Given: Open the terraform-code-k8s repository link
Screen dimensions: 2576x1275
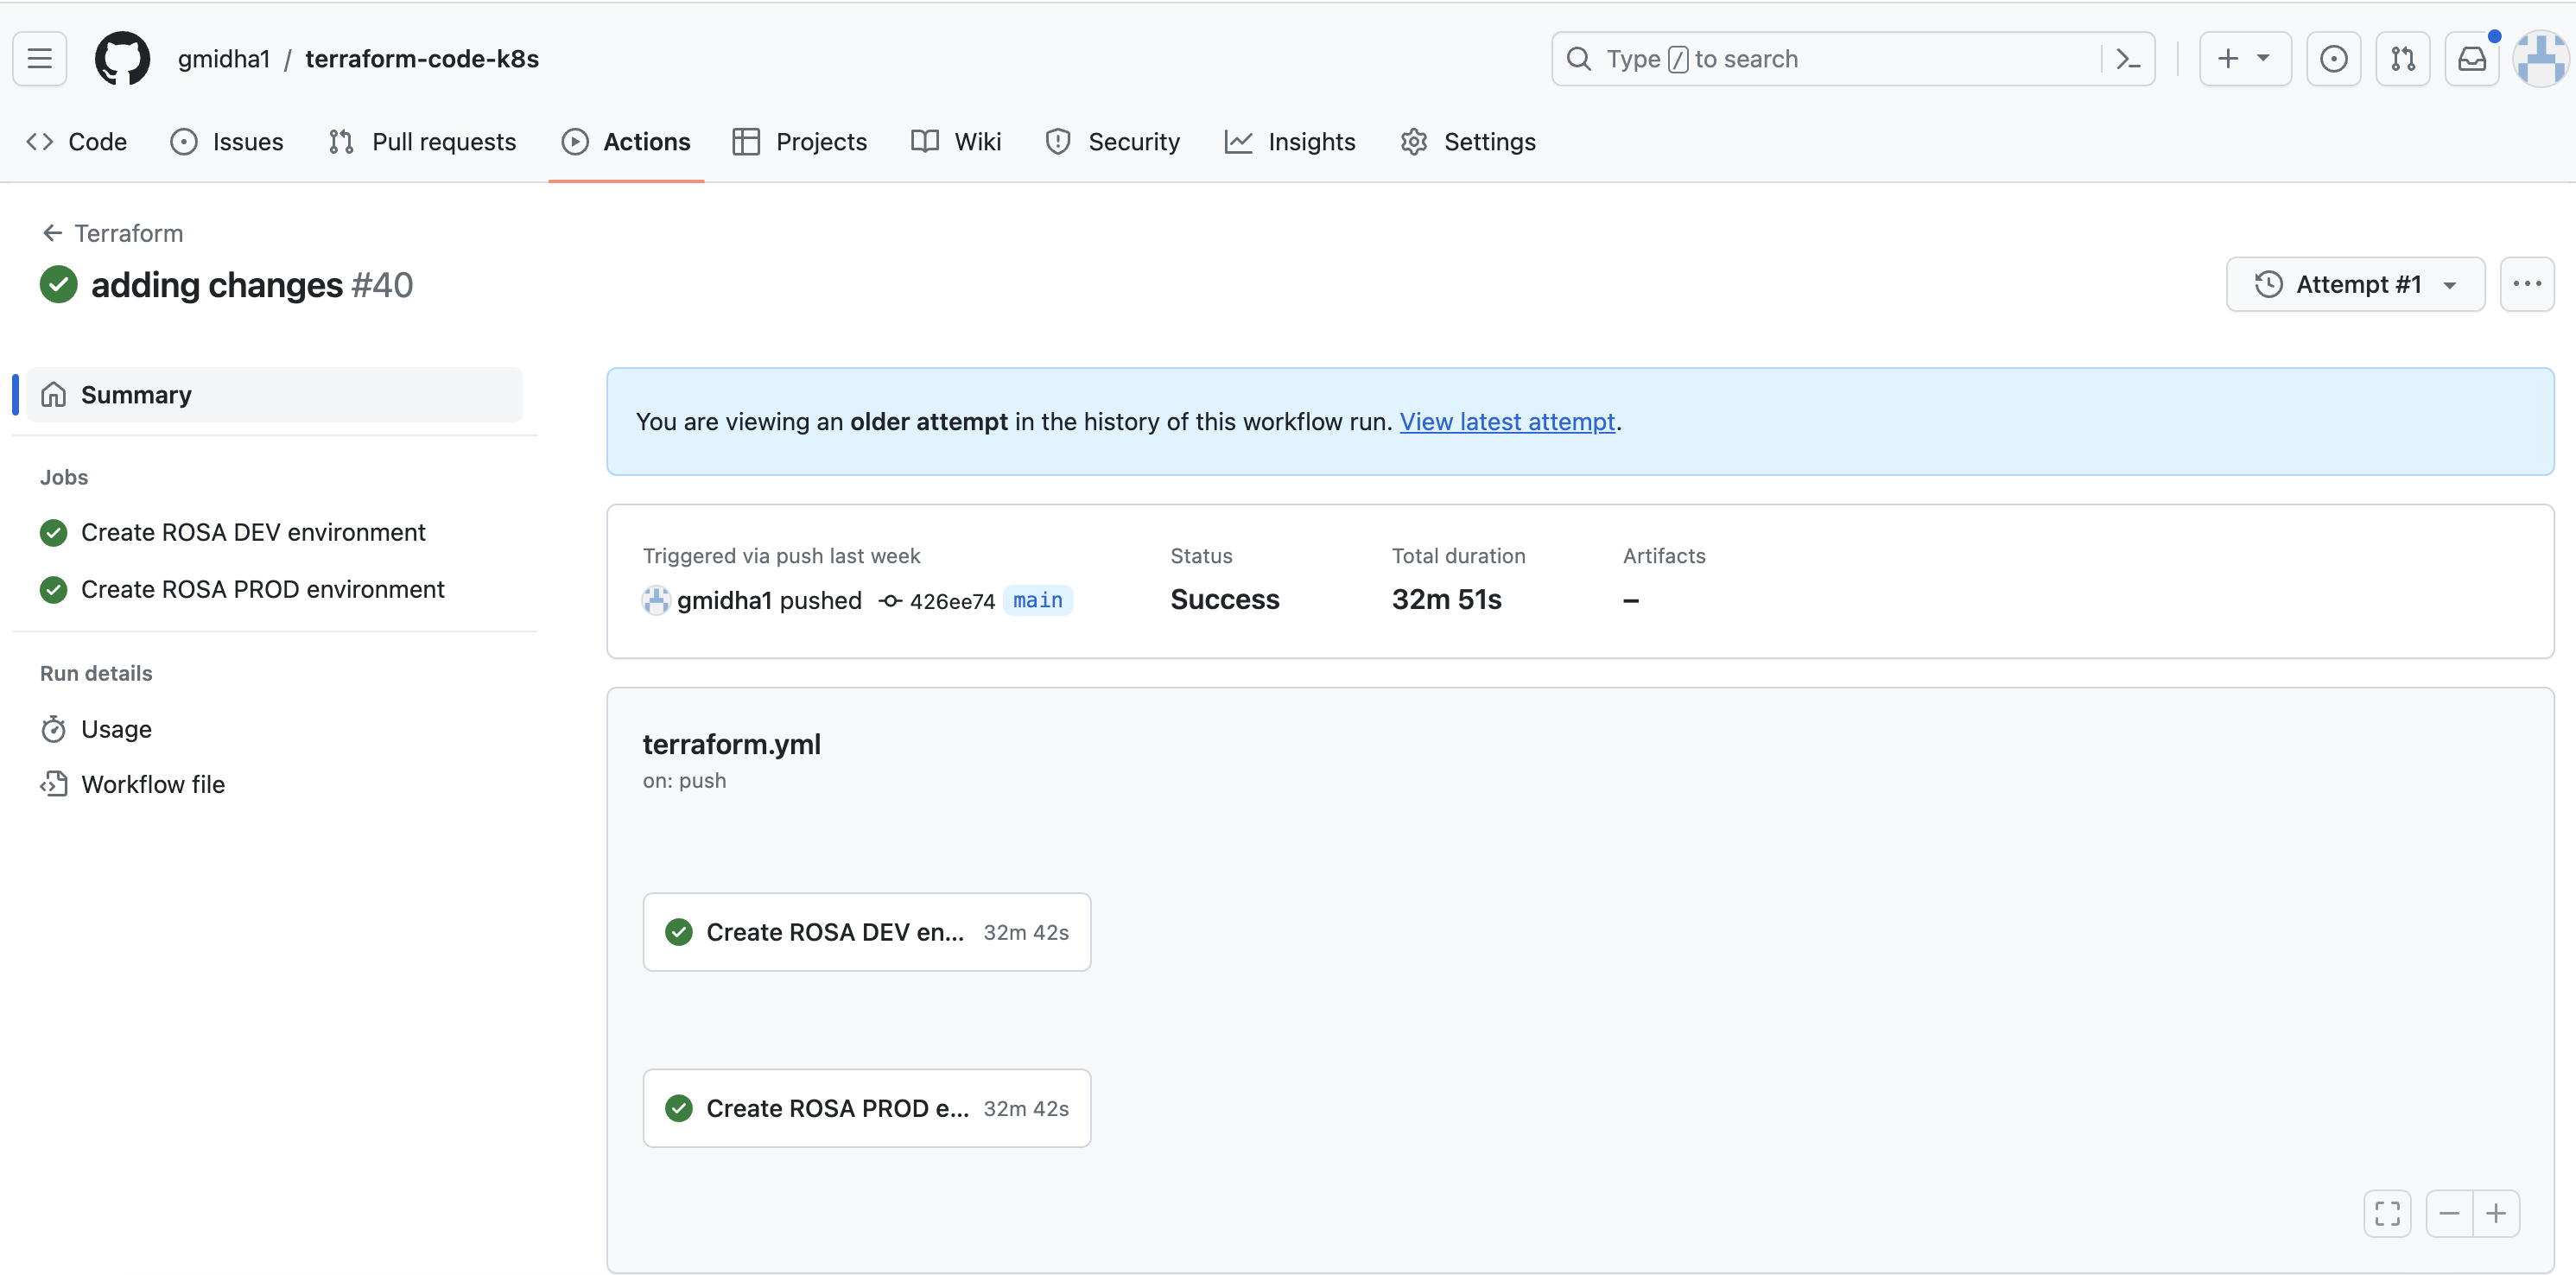Looking at the screenshot, I should pyautogui.click(x=422, y=59).
